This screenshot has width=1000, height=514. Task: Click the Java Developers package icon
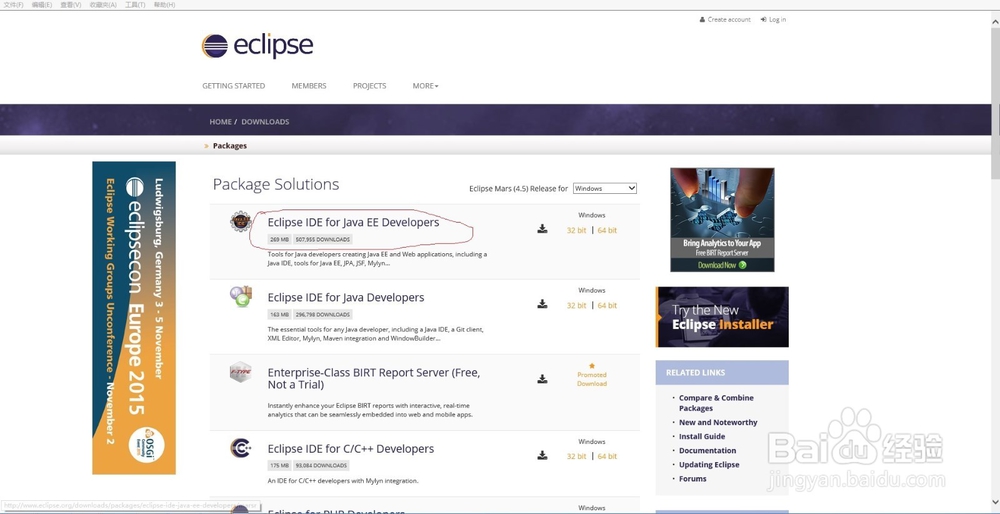(x=241, y=297)
